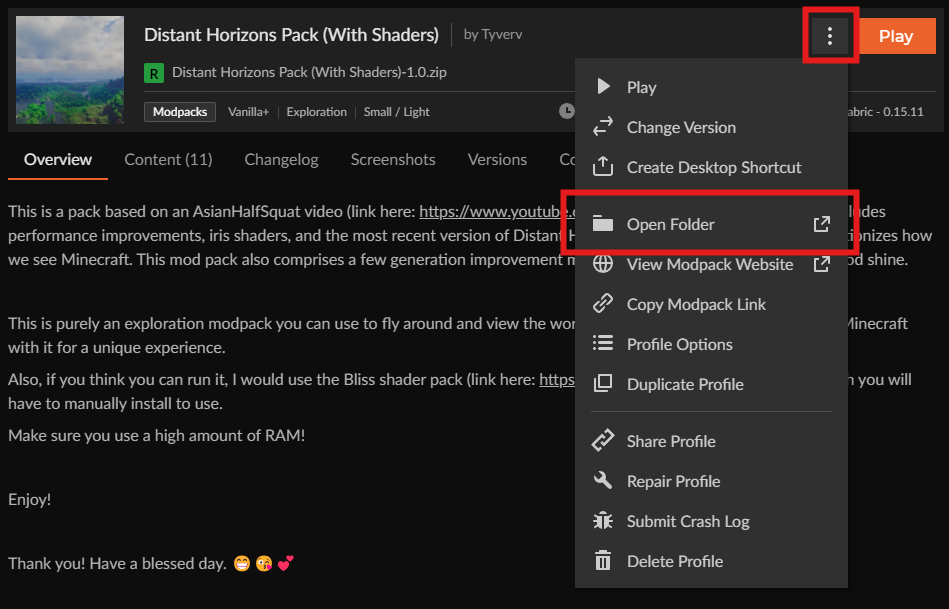The height and width of the screenshot is (609, 949).
Task: Click the trash icon for Delete Profile
Action: point(603,561)
